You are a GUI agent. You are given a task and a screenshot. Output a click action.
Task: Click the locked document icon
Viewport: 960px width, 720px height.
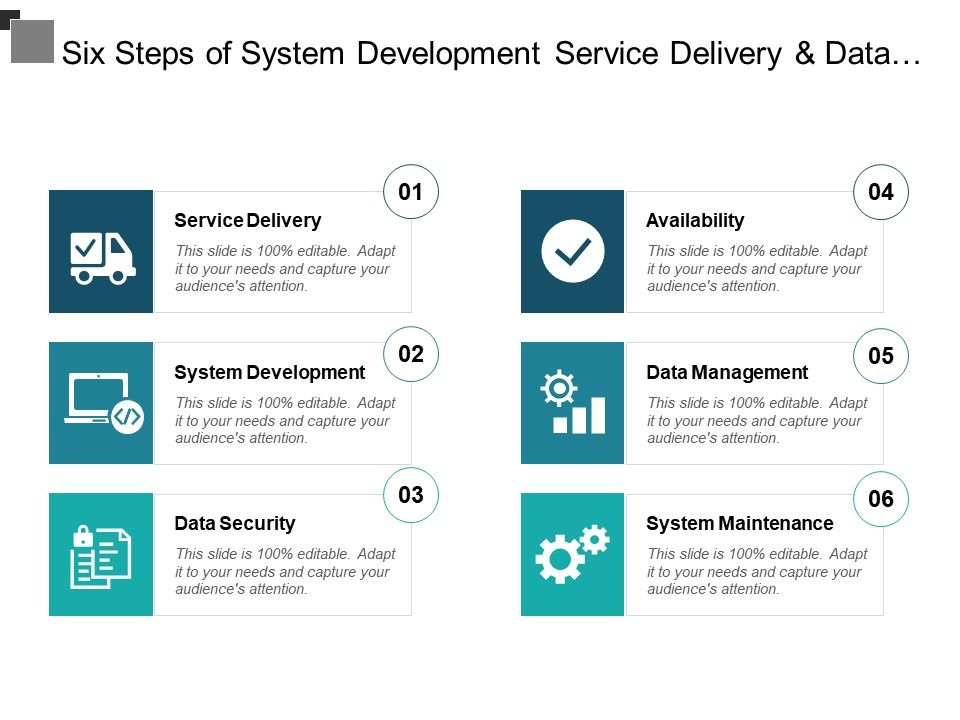101,557
